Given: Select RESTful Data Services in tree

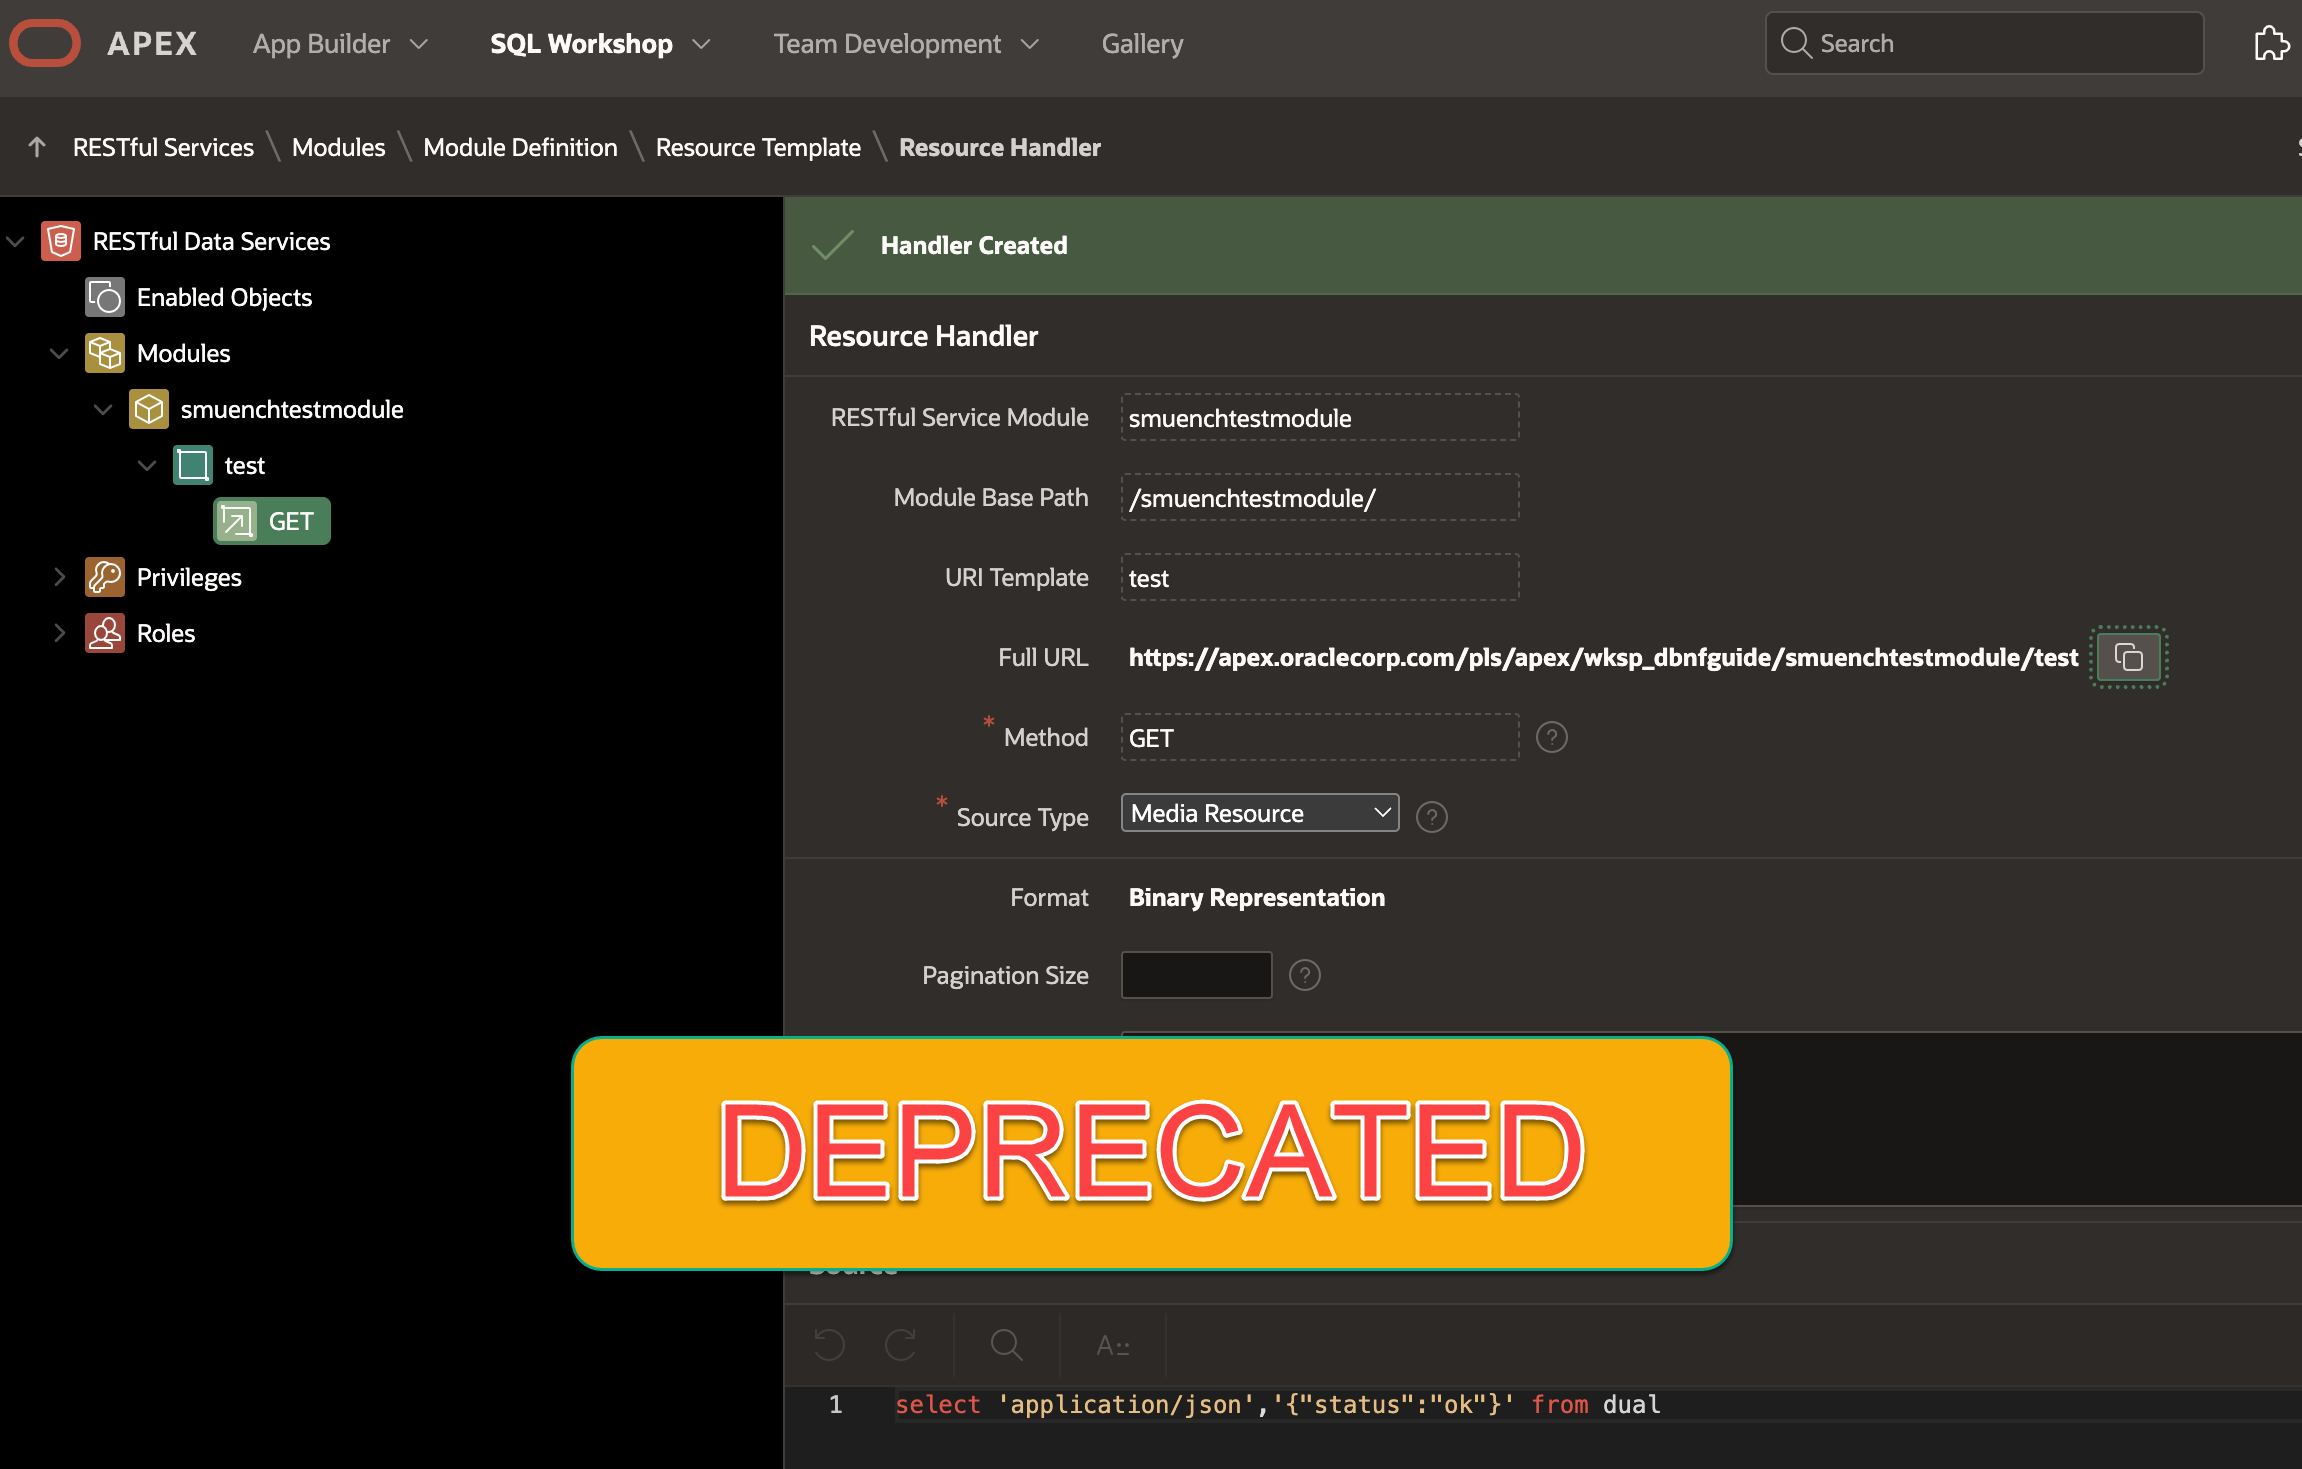Looking at the screenshot, I should pyautogui.click(x=211, y=241).
